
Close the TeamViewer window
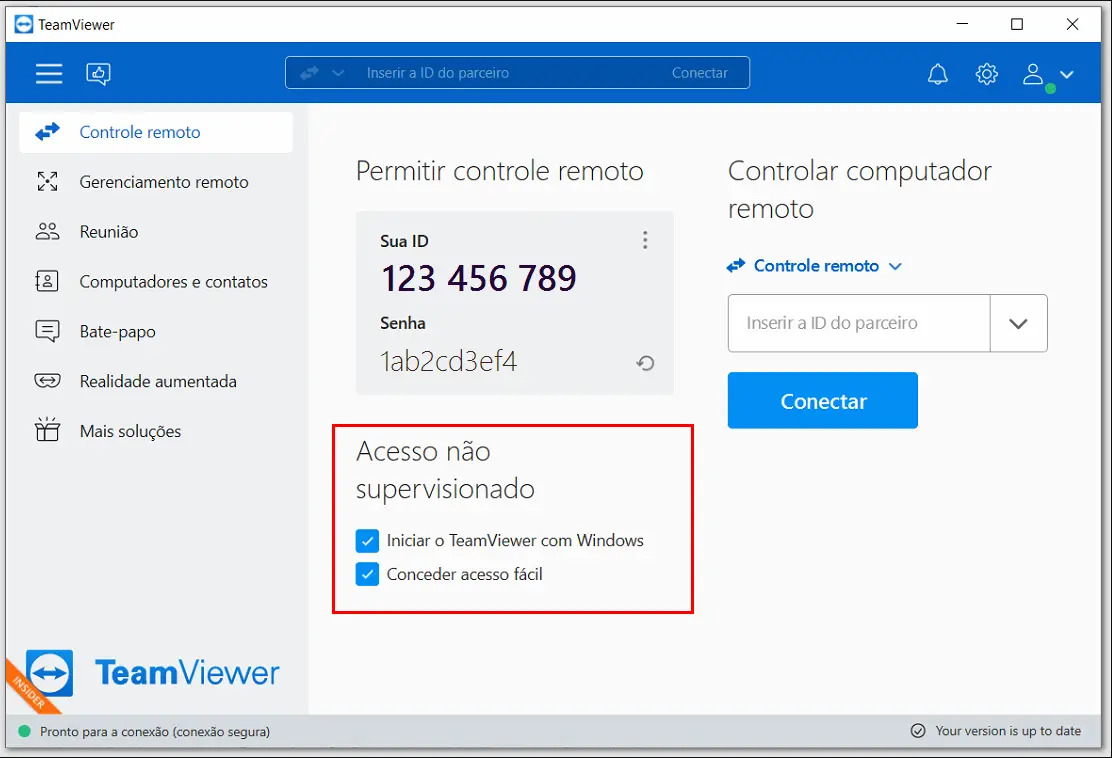click(1072, 24)
